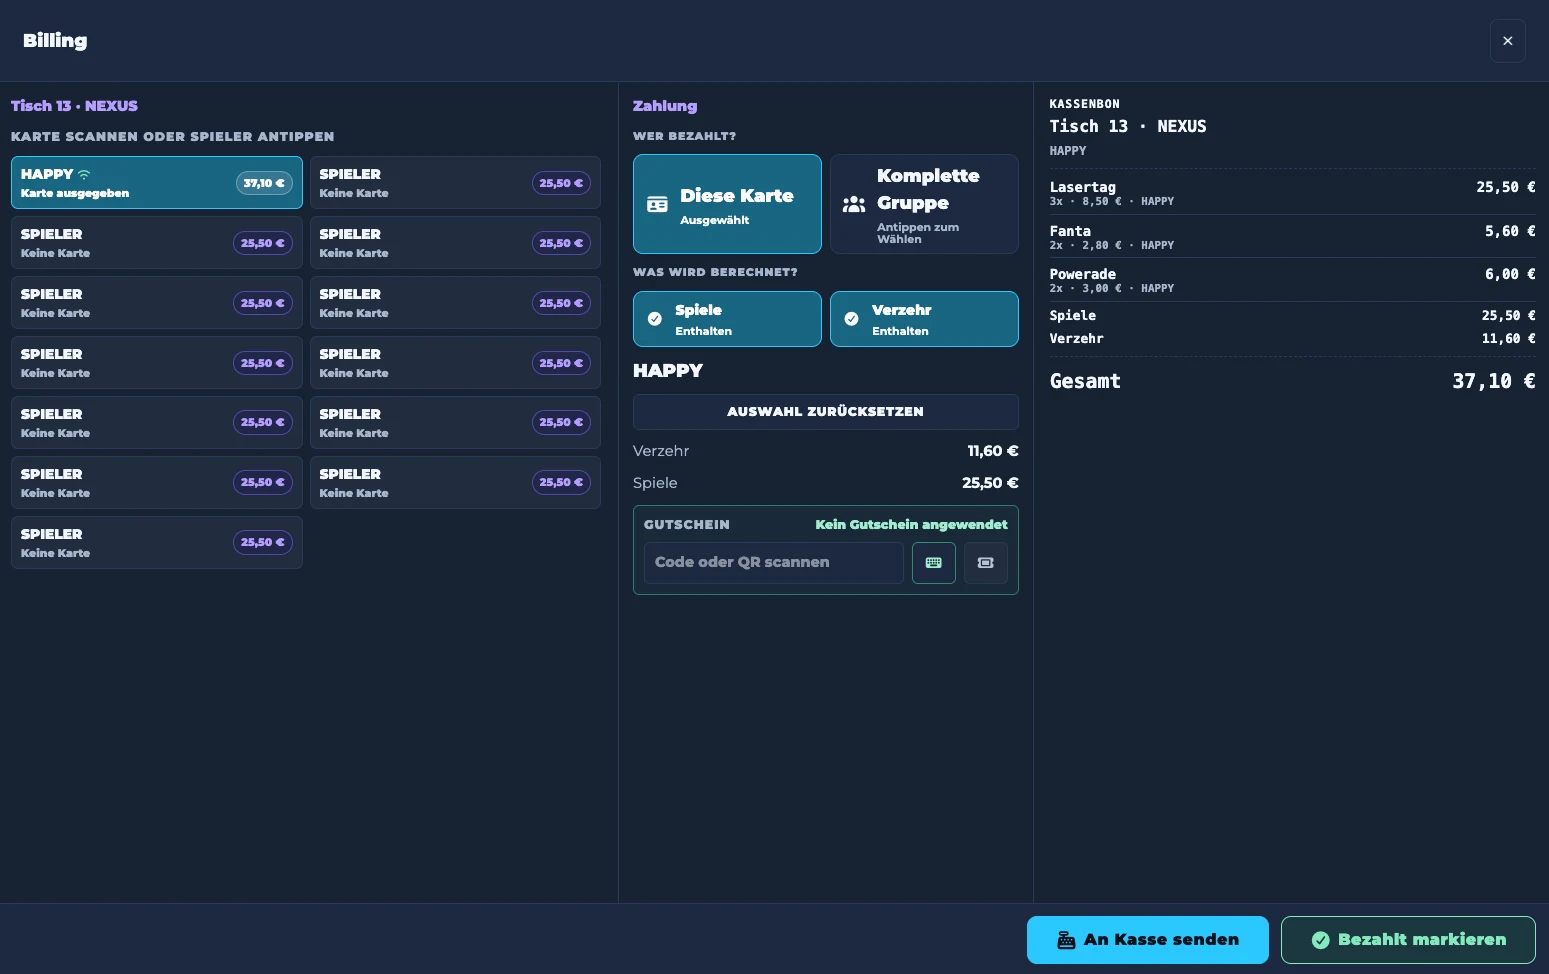The height and width of the screenshot is (974, 1549).
Task: Click 'Auswahl zurücksetzen' to reset selection
Action: click(825, 412)
